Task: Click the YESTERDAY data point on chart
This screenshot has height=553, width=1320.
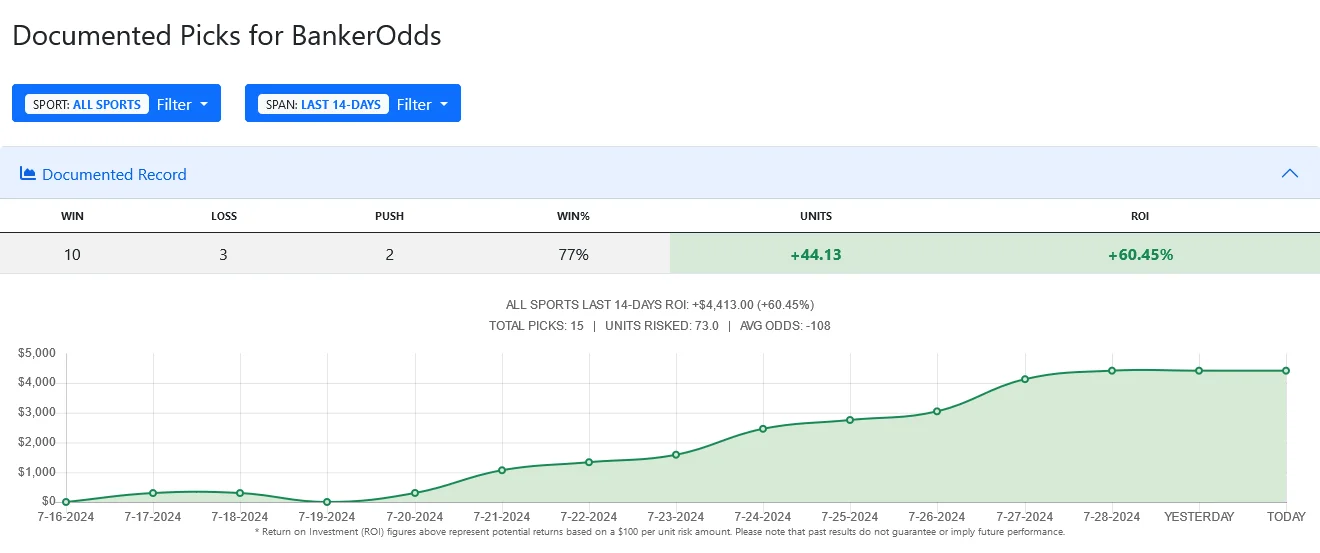Action: coord(1199,371)
